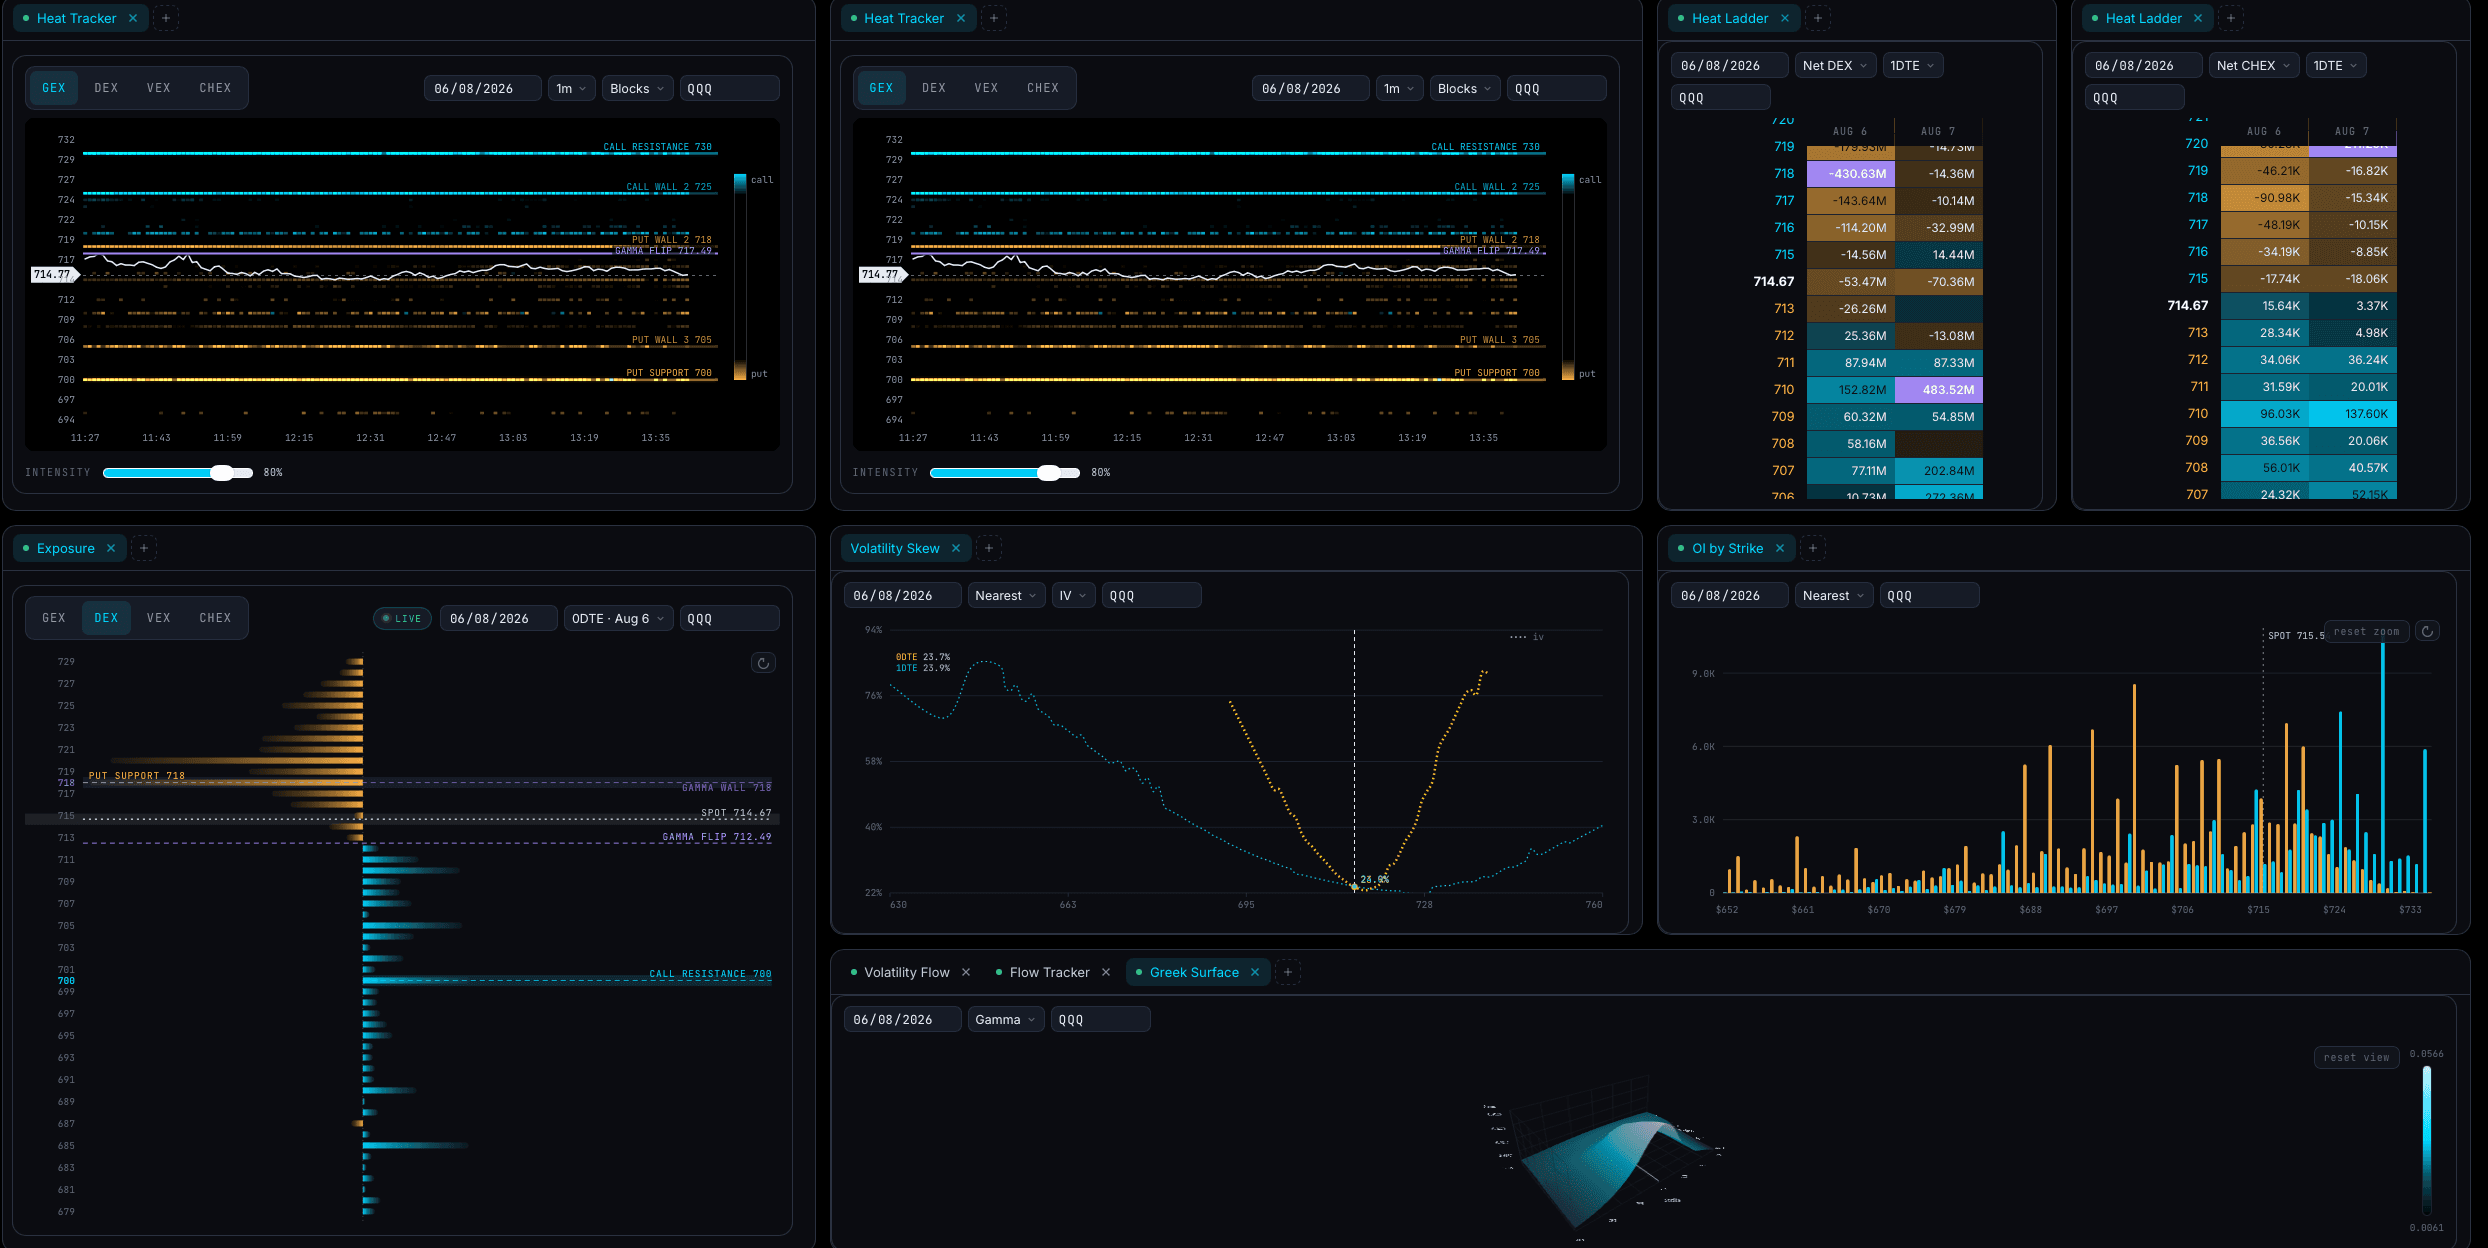Open the Net DEX metric dropdown
The image size is (2488, 1248).
(1835, 65)
